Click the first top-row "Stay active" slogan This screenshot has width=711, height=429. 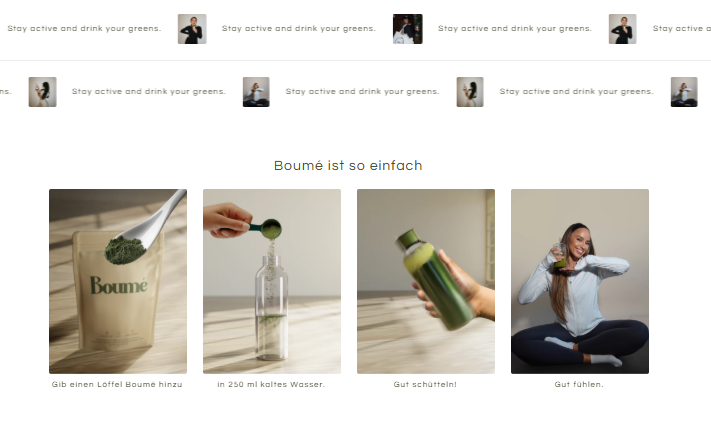[84, 29]
